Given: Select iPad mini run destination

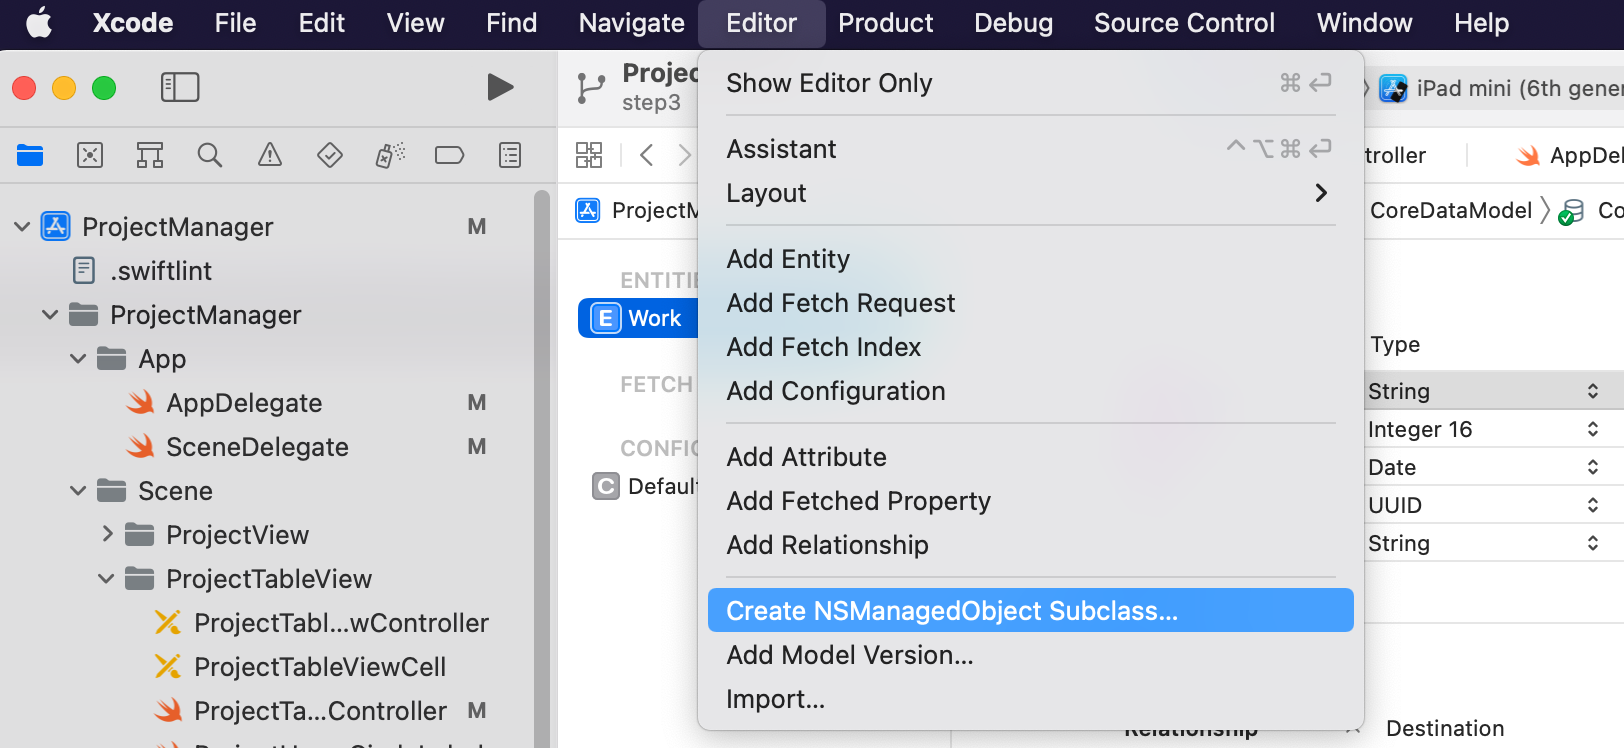Looking at the screenshot, I should click(1502, 88).
